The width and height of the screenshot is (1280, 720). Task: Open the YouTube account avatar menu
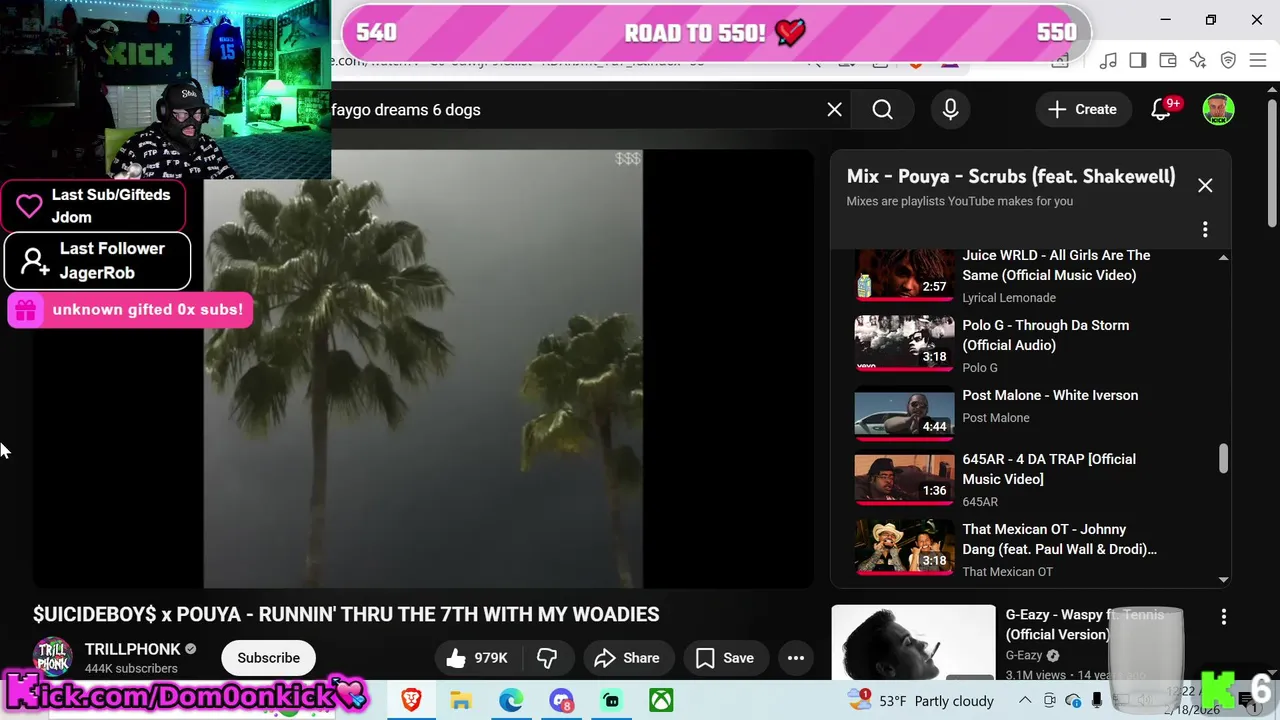click(x=1217, y=110)
